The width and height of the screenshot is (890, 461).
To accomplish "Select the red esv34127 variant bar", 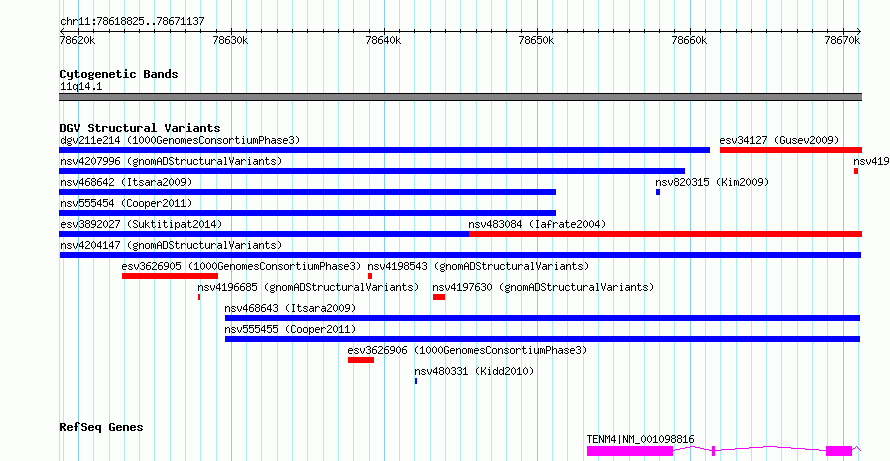I will click(791, 150).
